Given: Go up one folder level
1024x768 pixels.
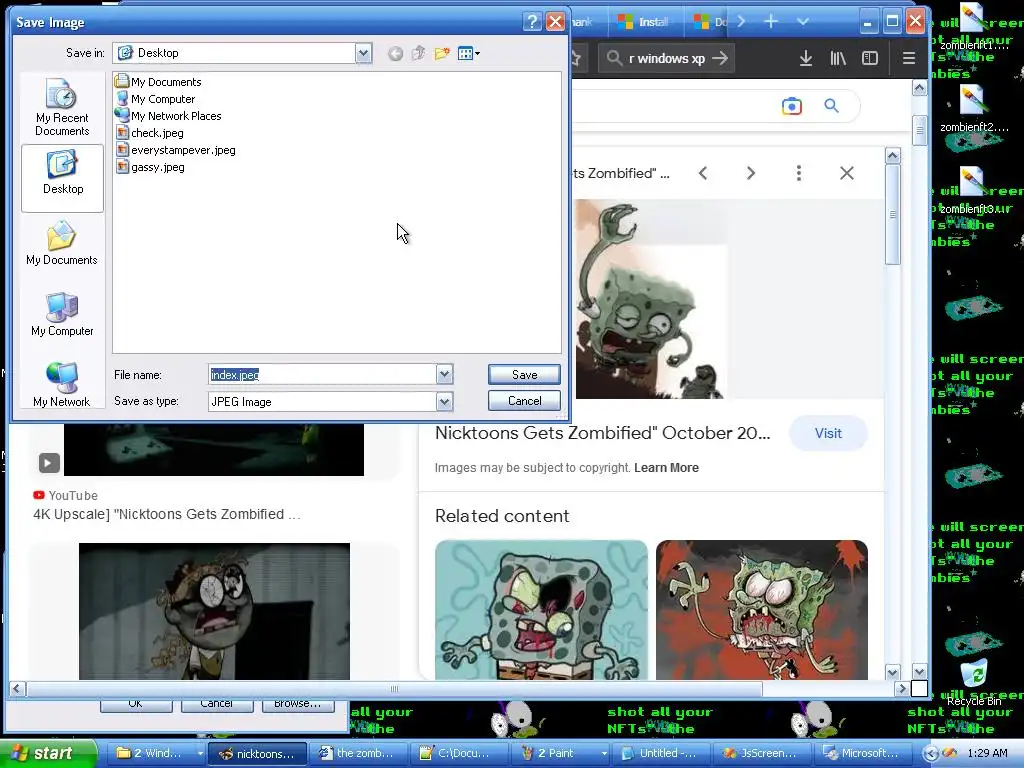Looking at the screenshot, I should click(x=419, y=54).
